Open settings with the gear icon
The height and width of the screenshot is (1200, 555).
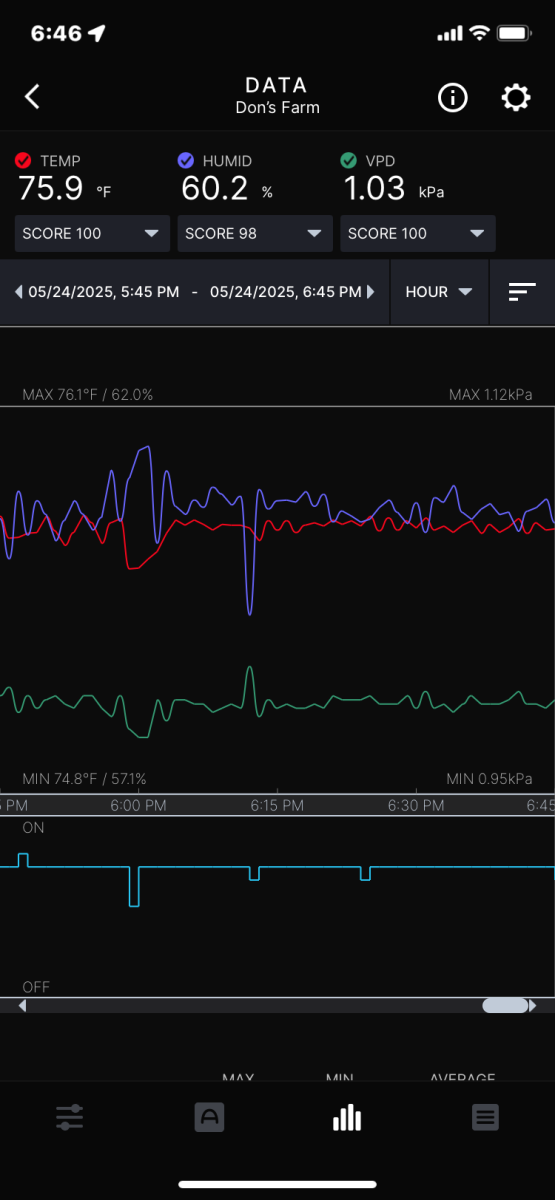point(516,98)
